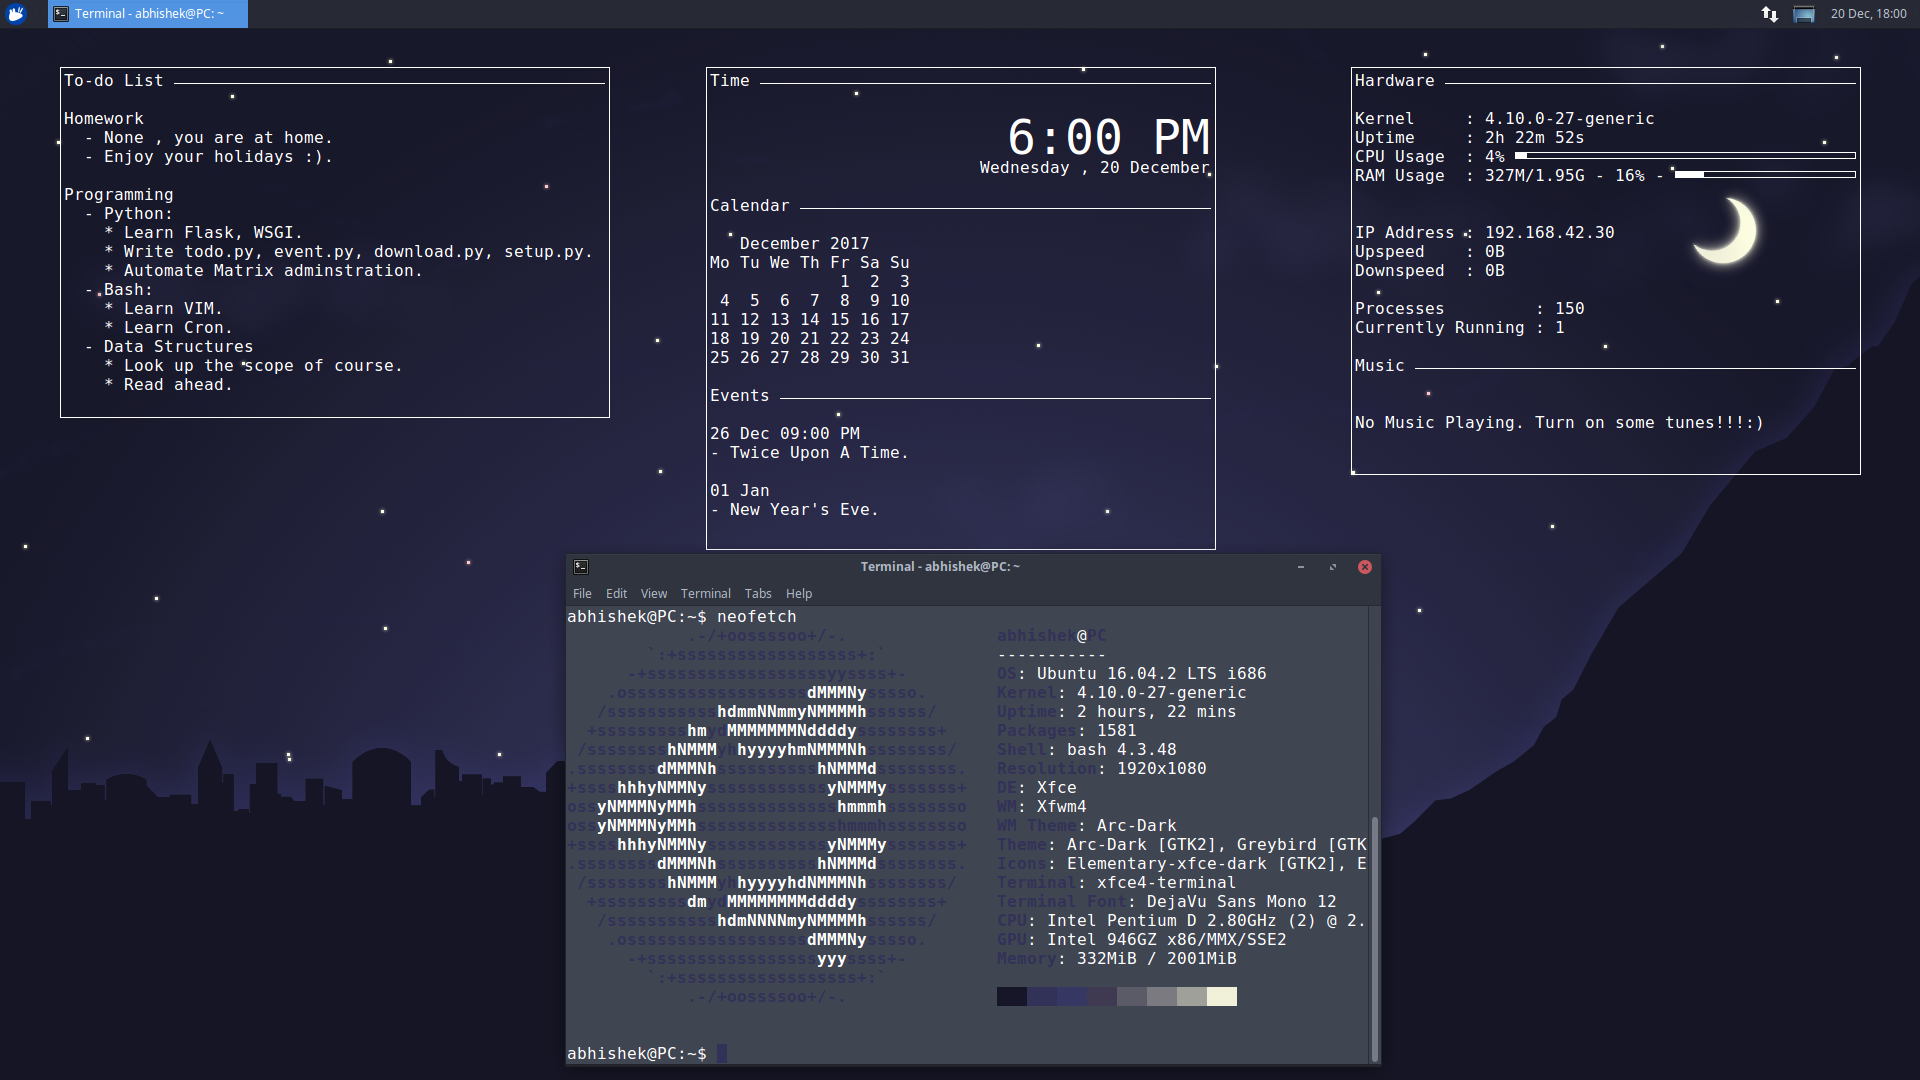Click "New Year's Eve." event text

[x=804, y=510]
